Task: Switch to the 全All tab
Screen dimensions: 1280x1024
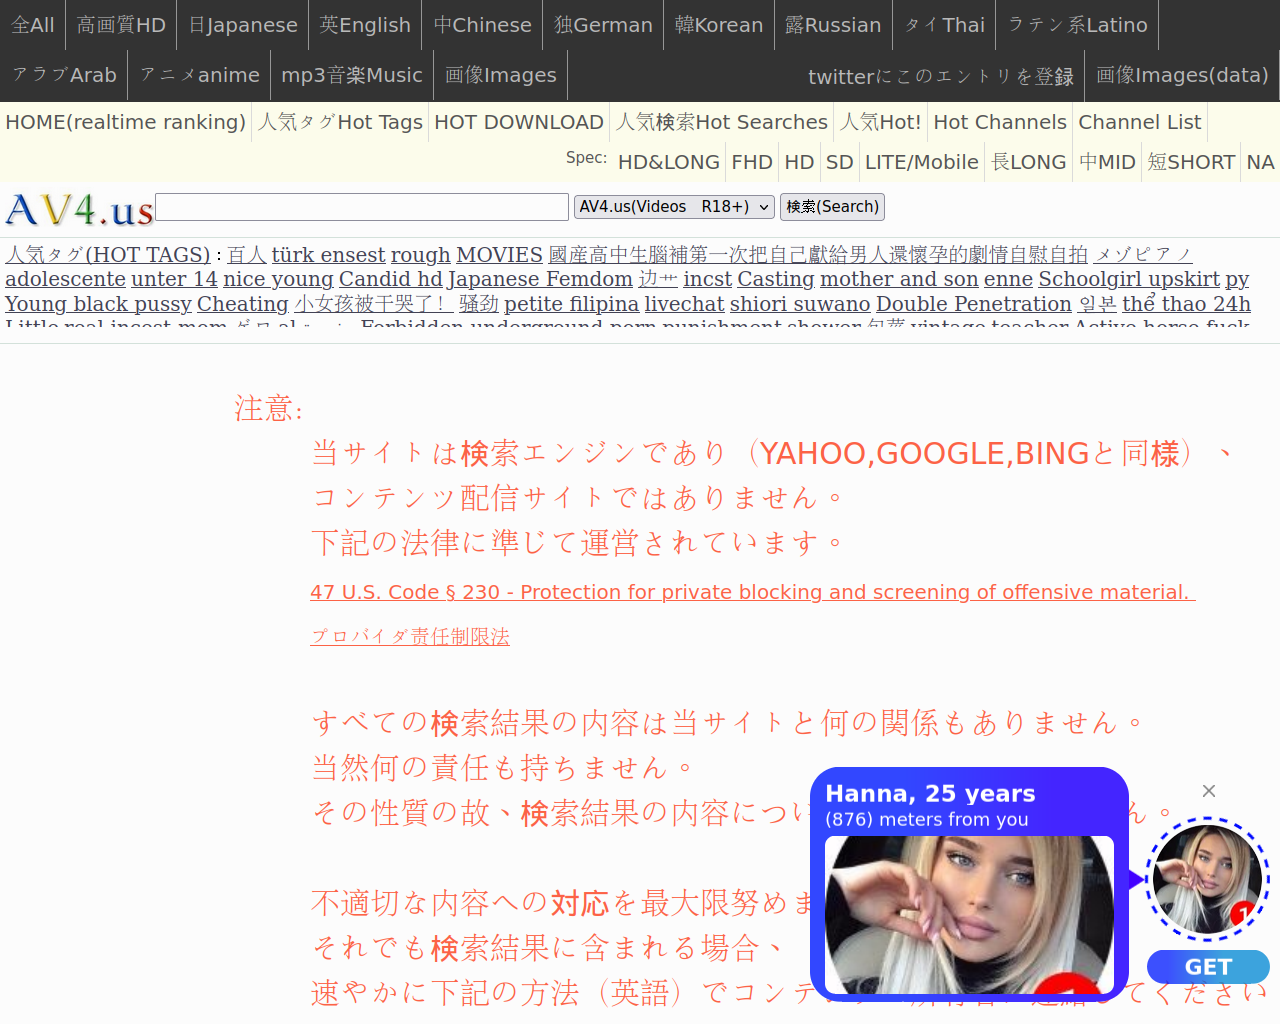Action: [33, 25]
